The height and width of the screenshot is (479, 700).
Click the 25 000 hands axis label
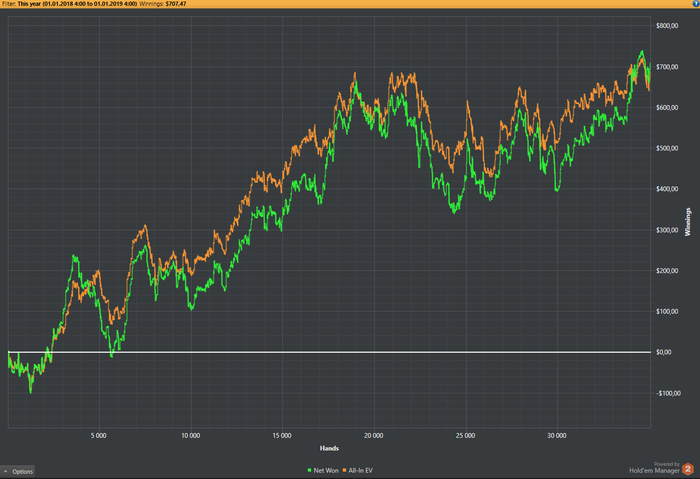pos(466,436)
